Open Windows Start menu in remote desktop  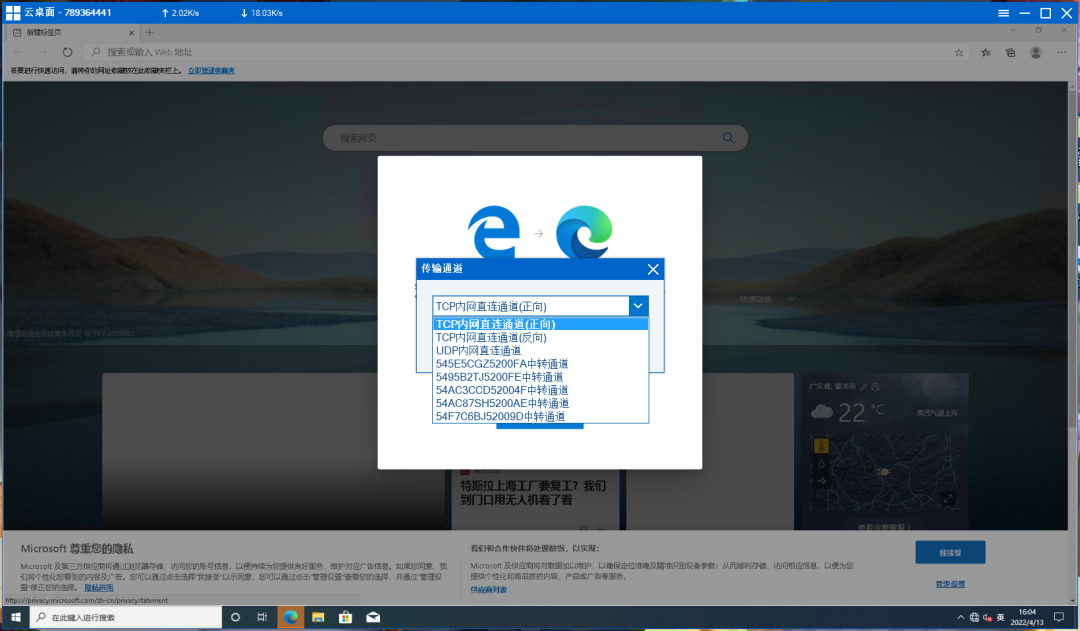coord(15,617)
